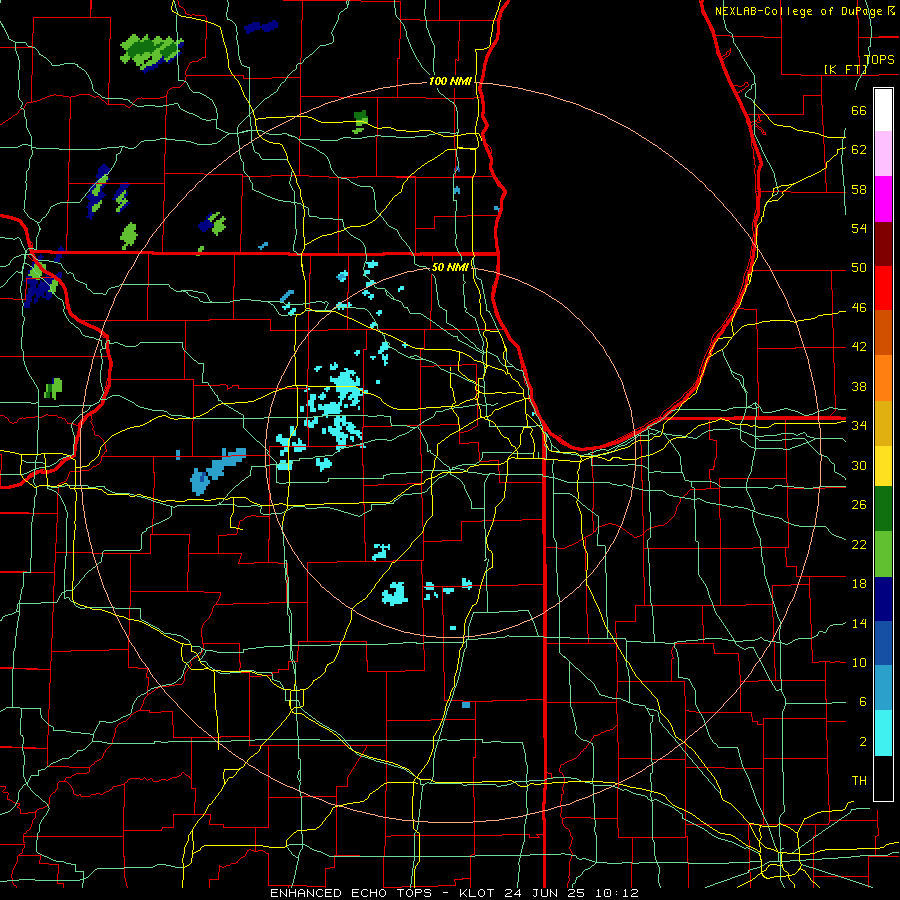900x900 pixels.
Task: Select the bright red 46-50 kft legend swatch
Action: [x=883, y=288]
